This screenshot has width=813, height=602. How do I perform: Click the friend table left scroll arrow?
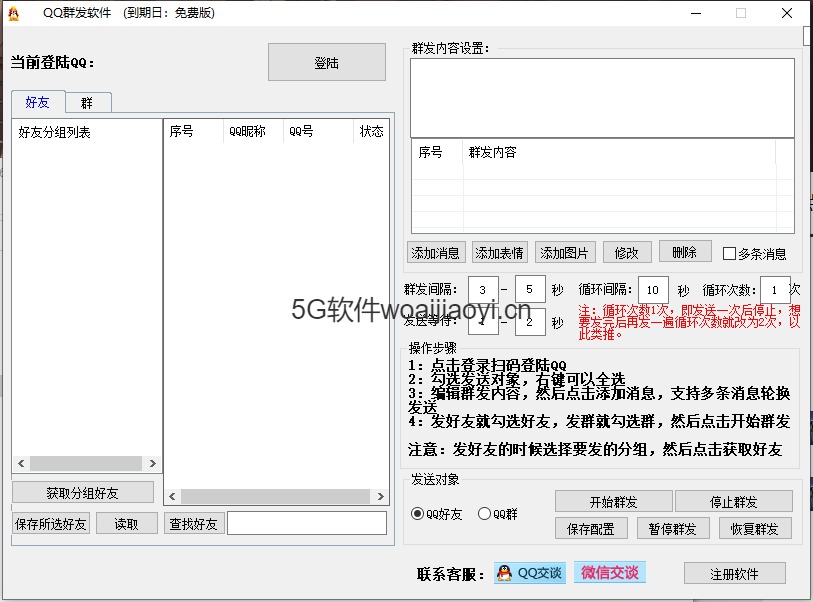pyautogui.click(x=172, y=496)
